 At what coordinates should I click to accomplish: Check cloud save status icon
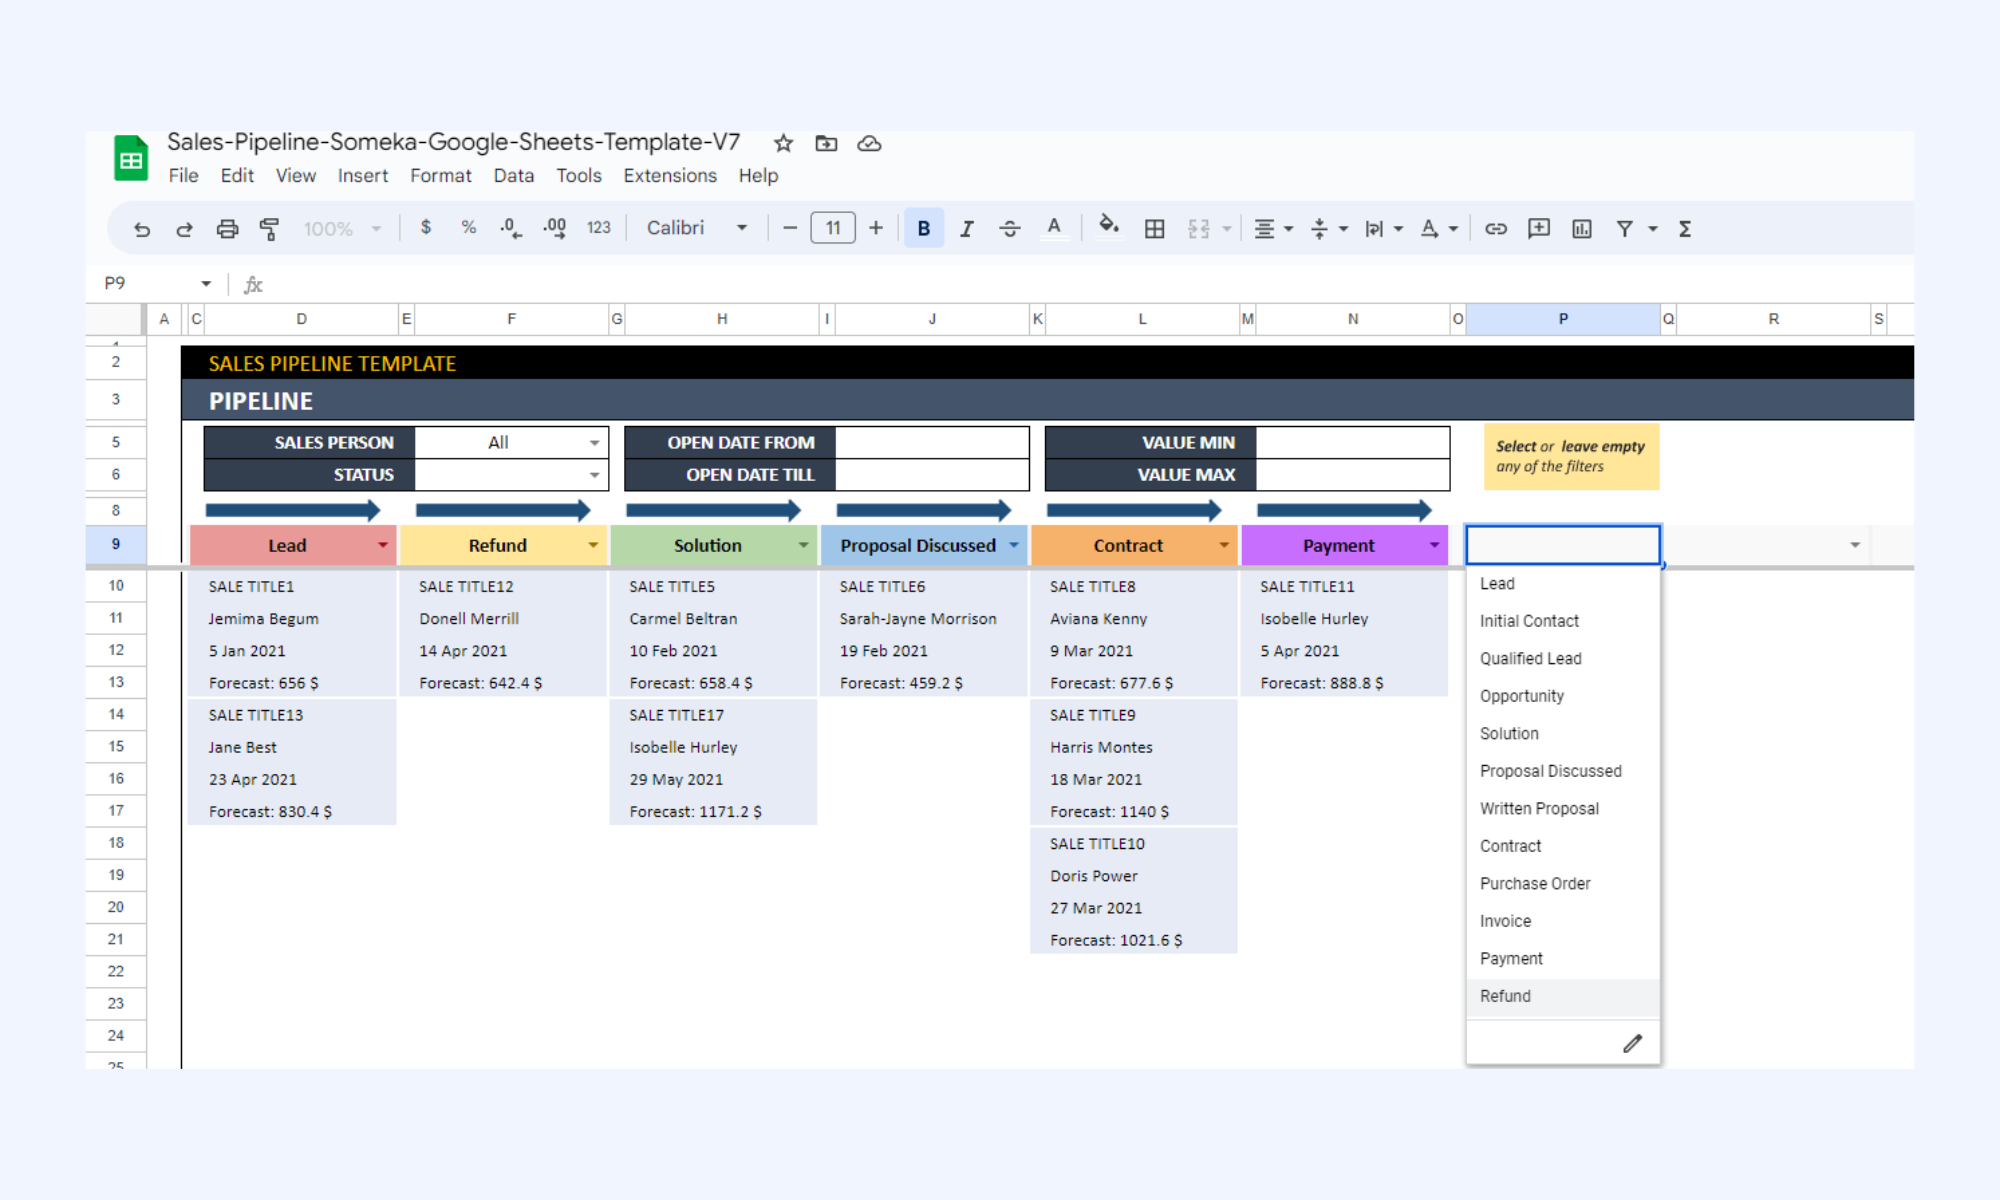(x=869, y=143)
